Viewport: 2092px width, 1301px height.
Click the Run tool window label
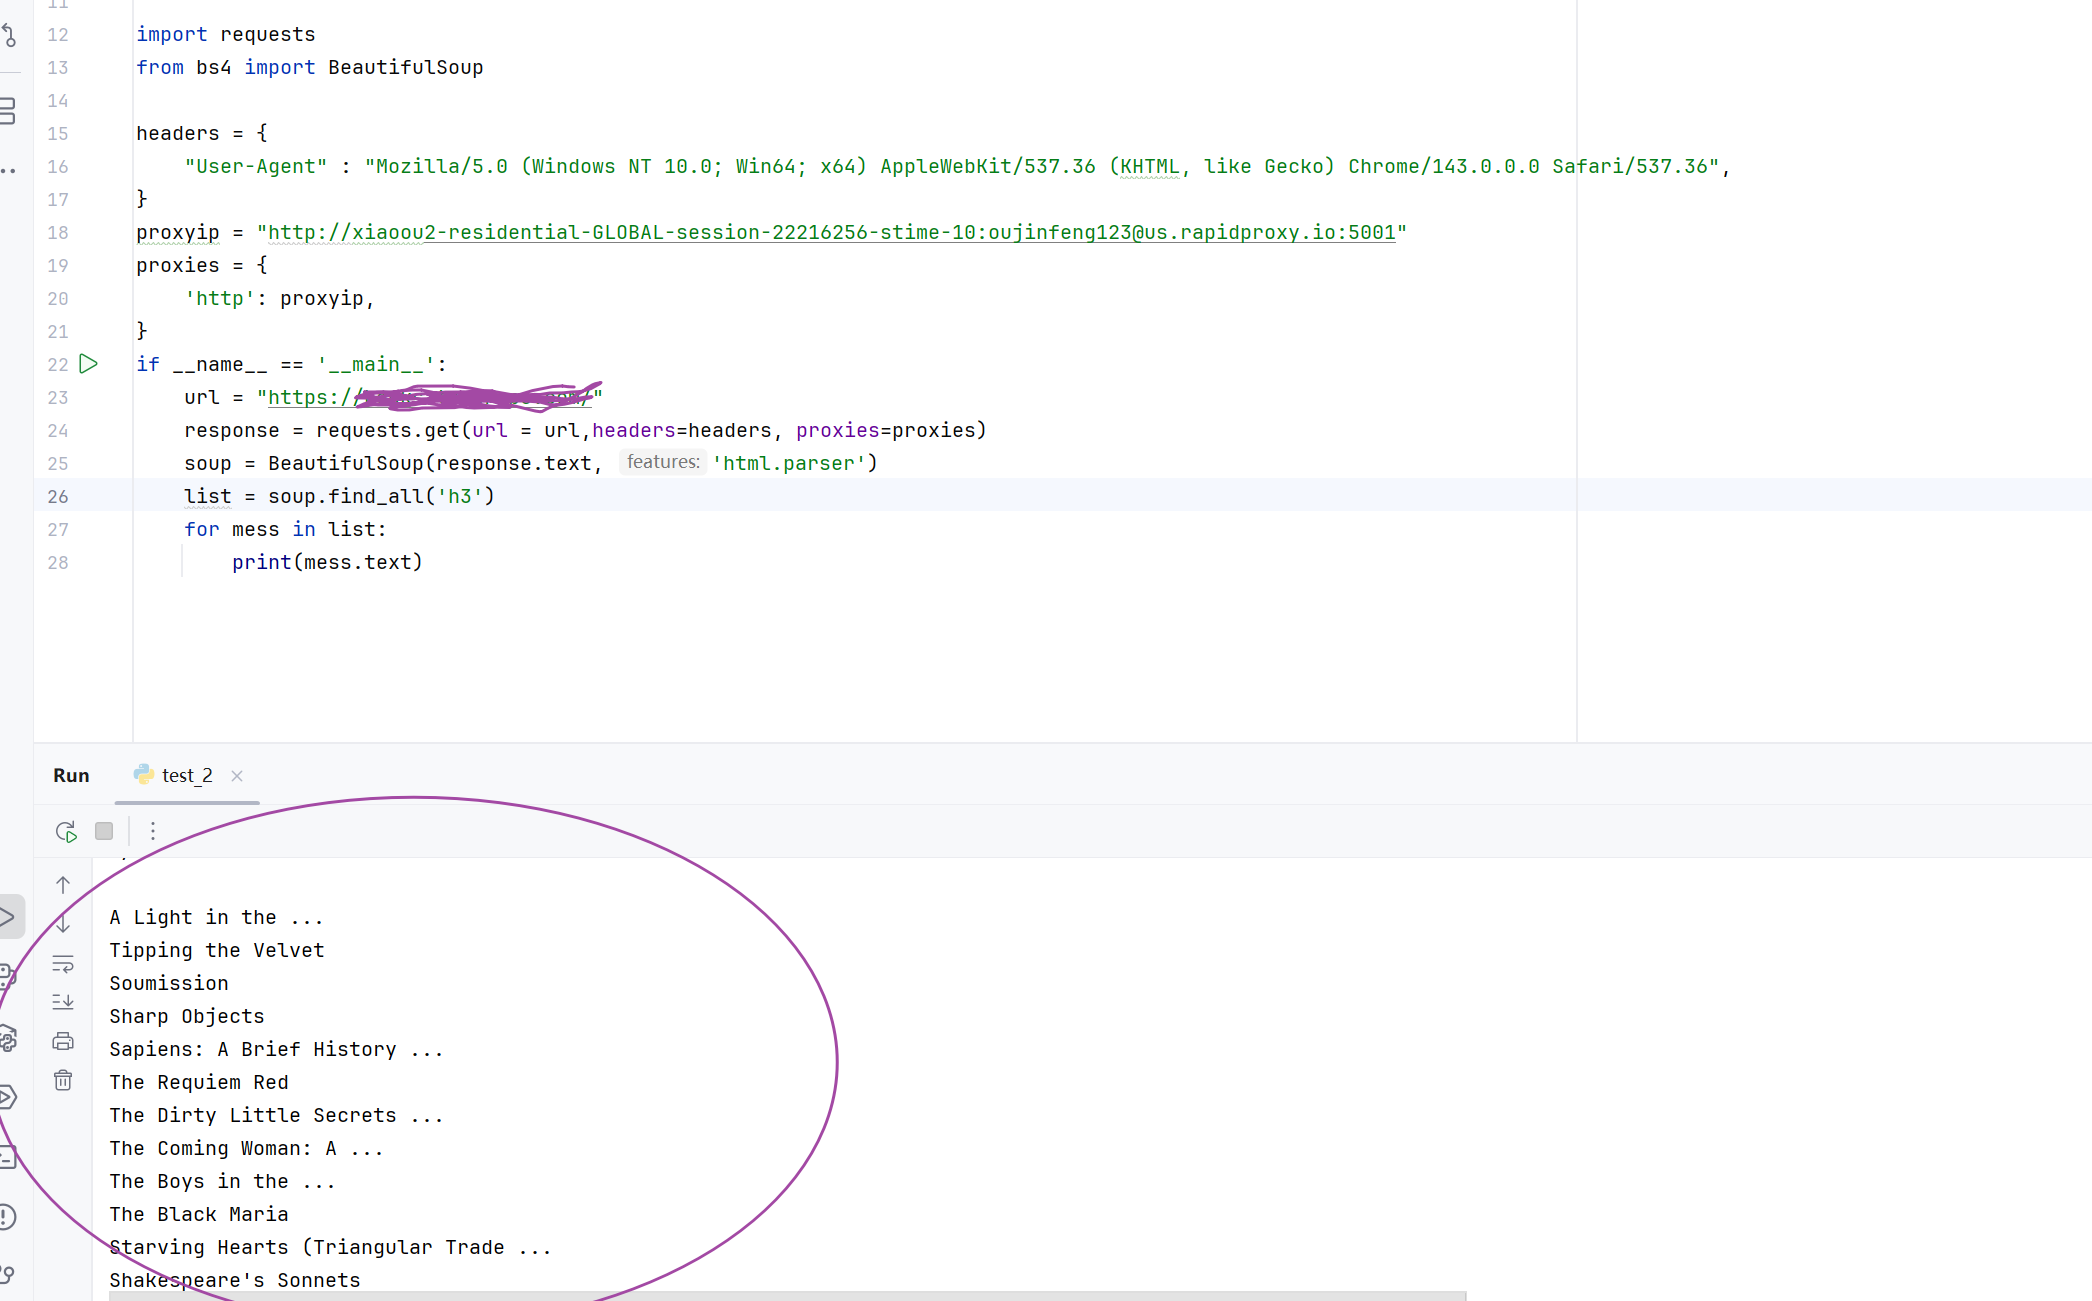click(71, 776)
